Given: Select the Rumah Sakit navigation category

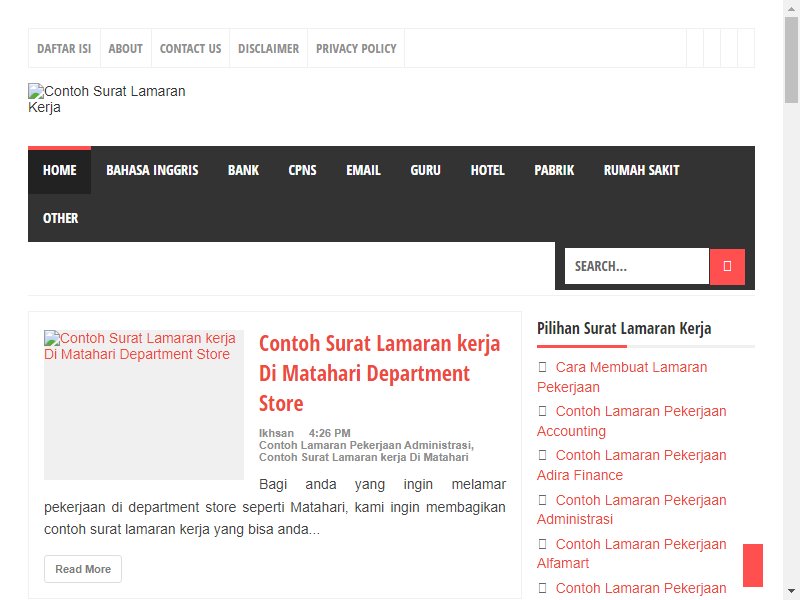Looking at the screenshot, I should (641, 170).
